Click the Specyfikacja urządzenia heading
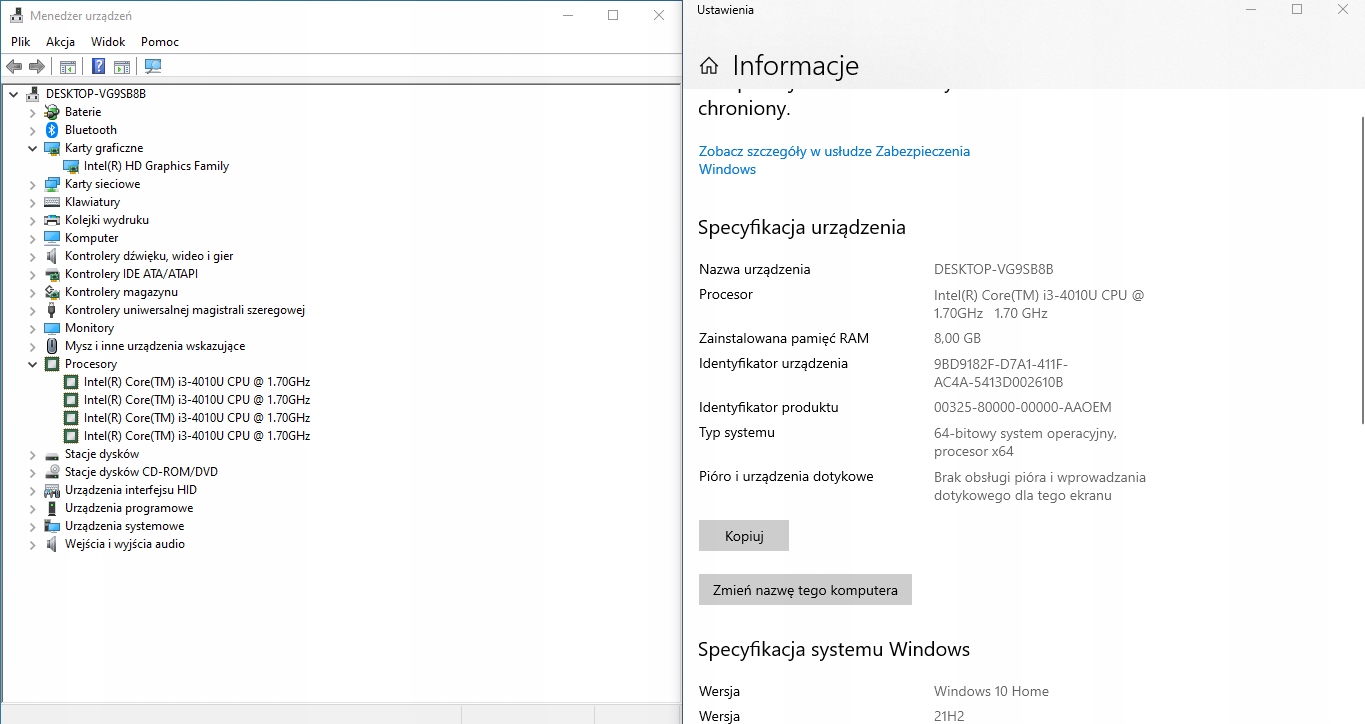Image resolution: width=1365 pixels, height=724 pixels. tap(802, 227)
